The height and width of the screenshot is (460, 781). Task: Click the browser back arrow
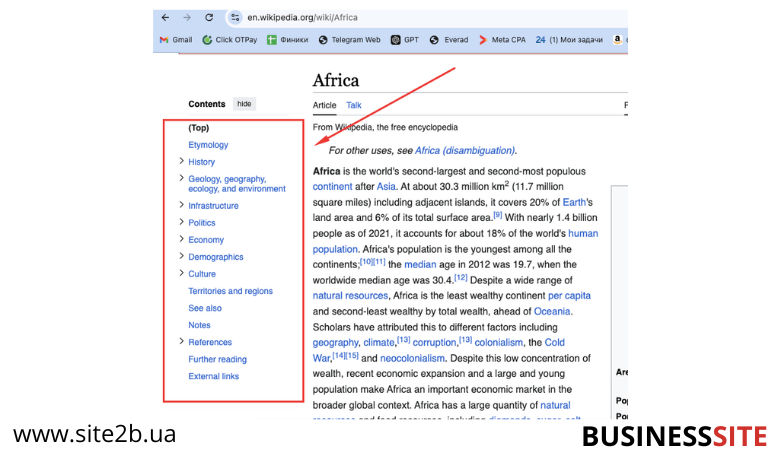165,17
